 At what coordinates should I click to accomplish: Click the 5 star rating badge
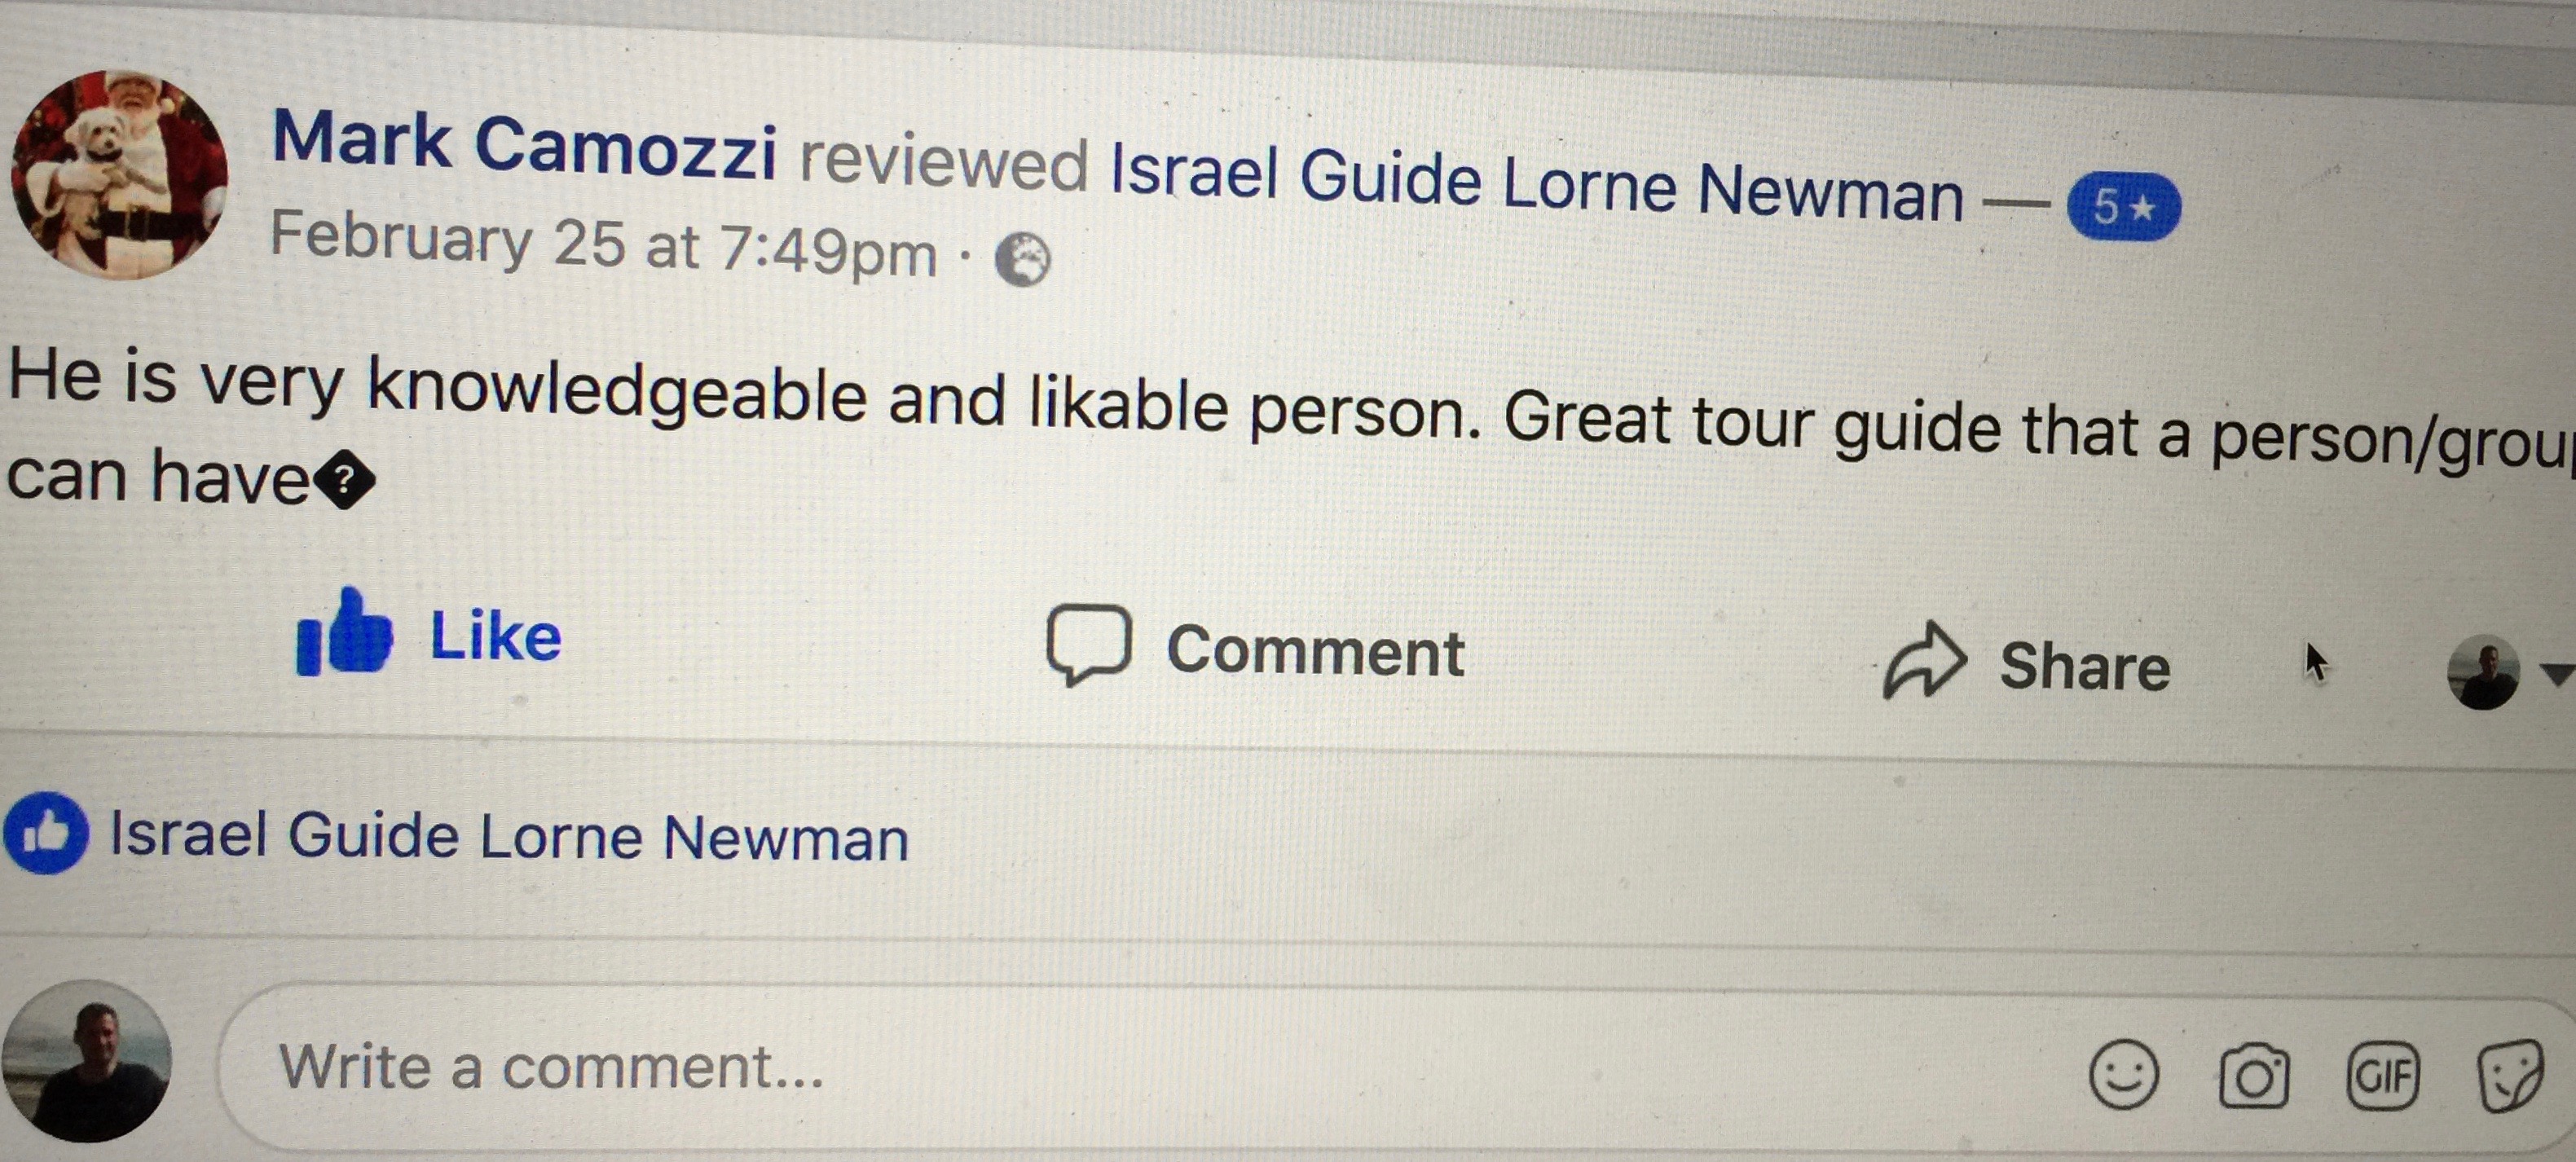tap(2123, 207)
